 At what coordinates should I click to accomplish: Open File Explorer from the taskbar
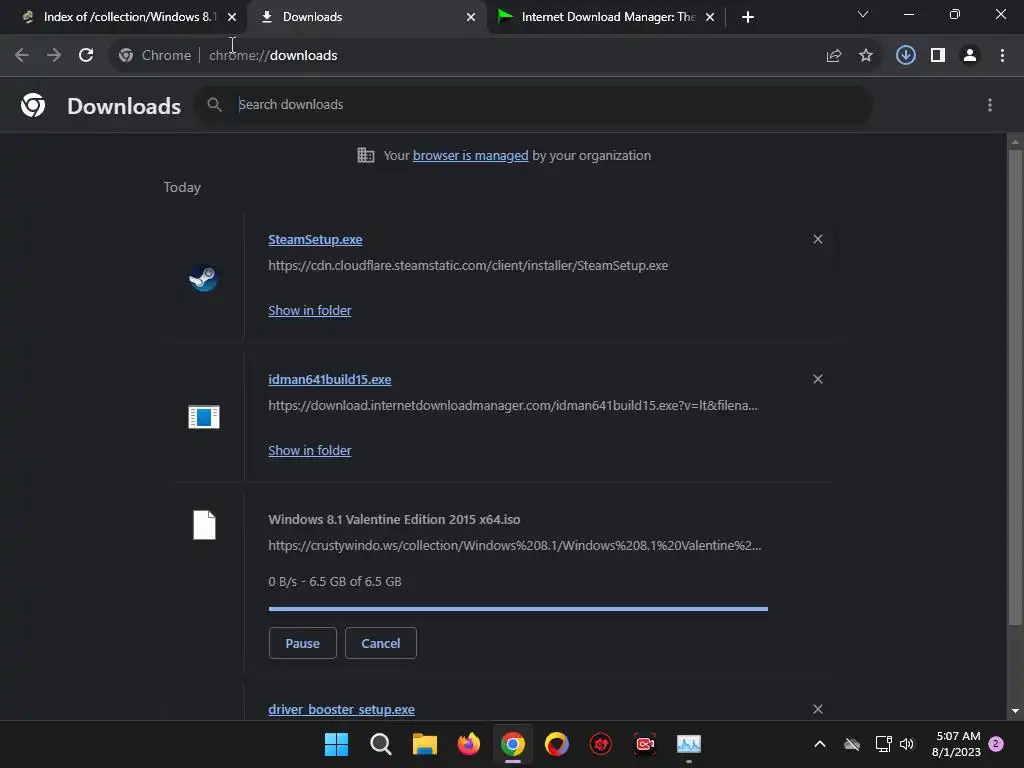click(x=424, y=744)
